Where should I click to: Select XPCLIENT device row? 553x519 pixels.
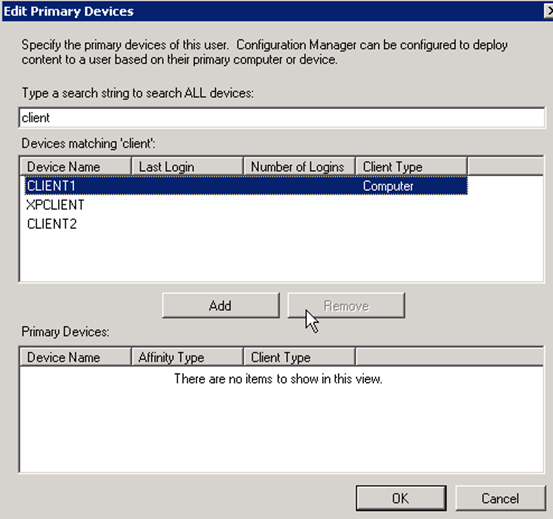point(246,205)
